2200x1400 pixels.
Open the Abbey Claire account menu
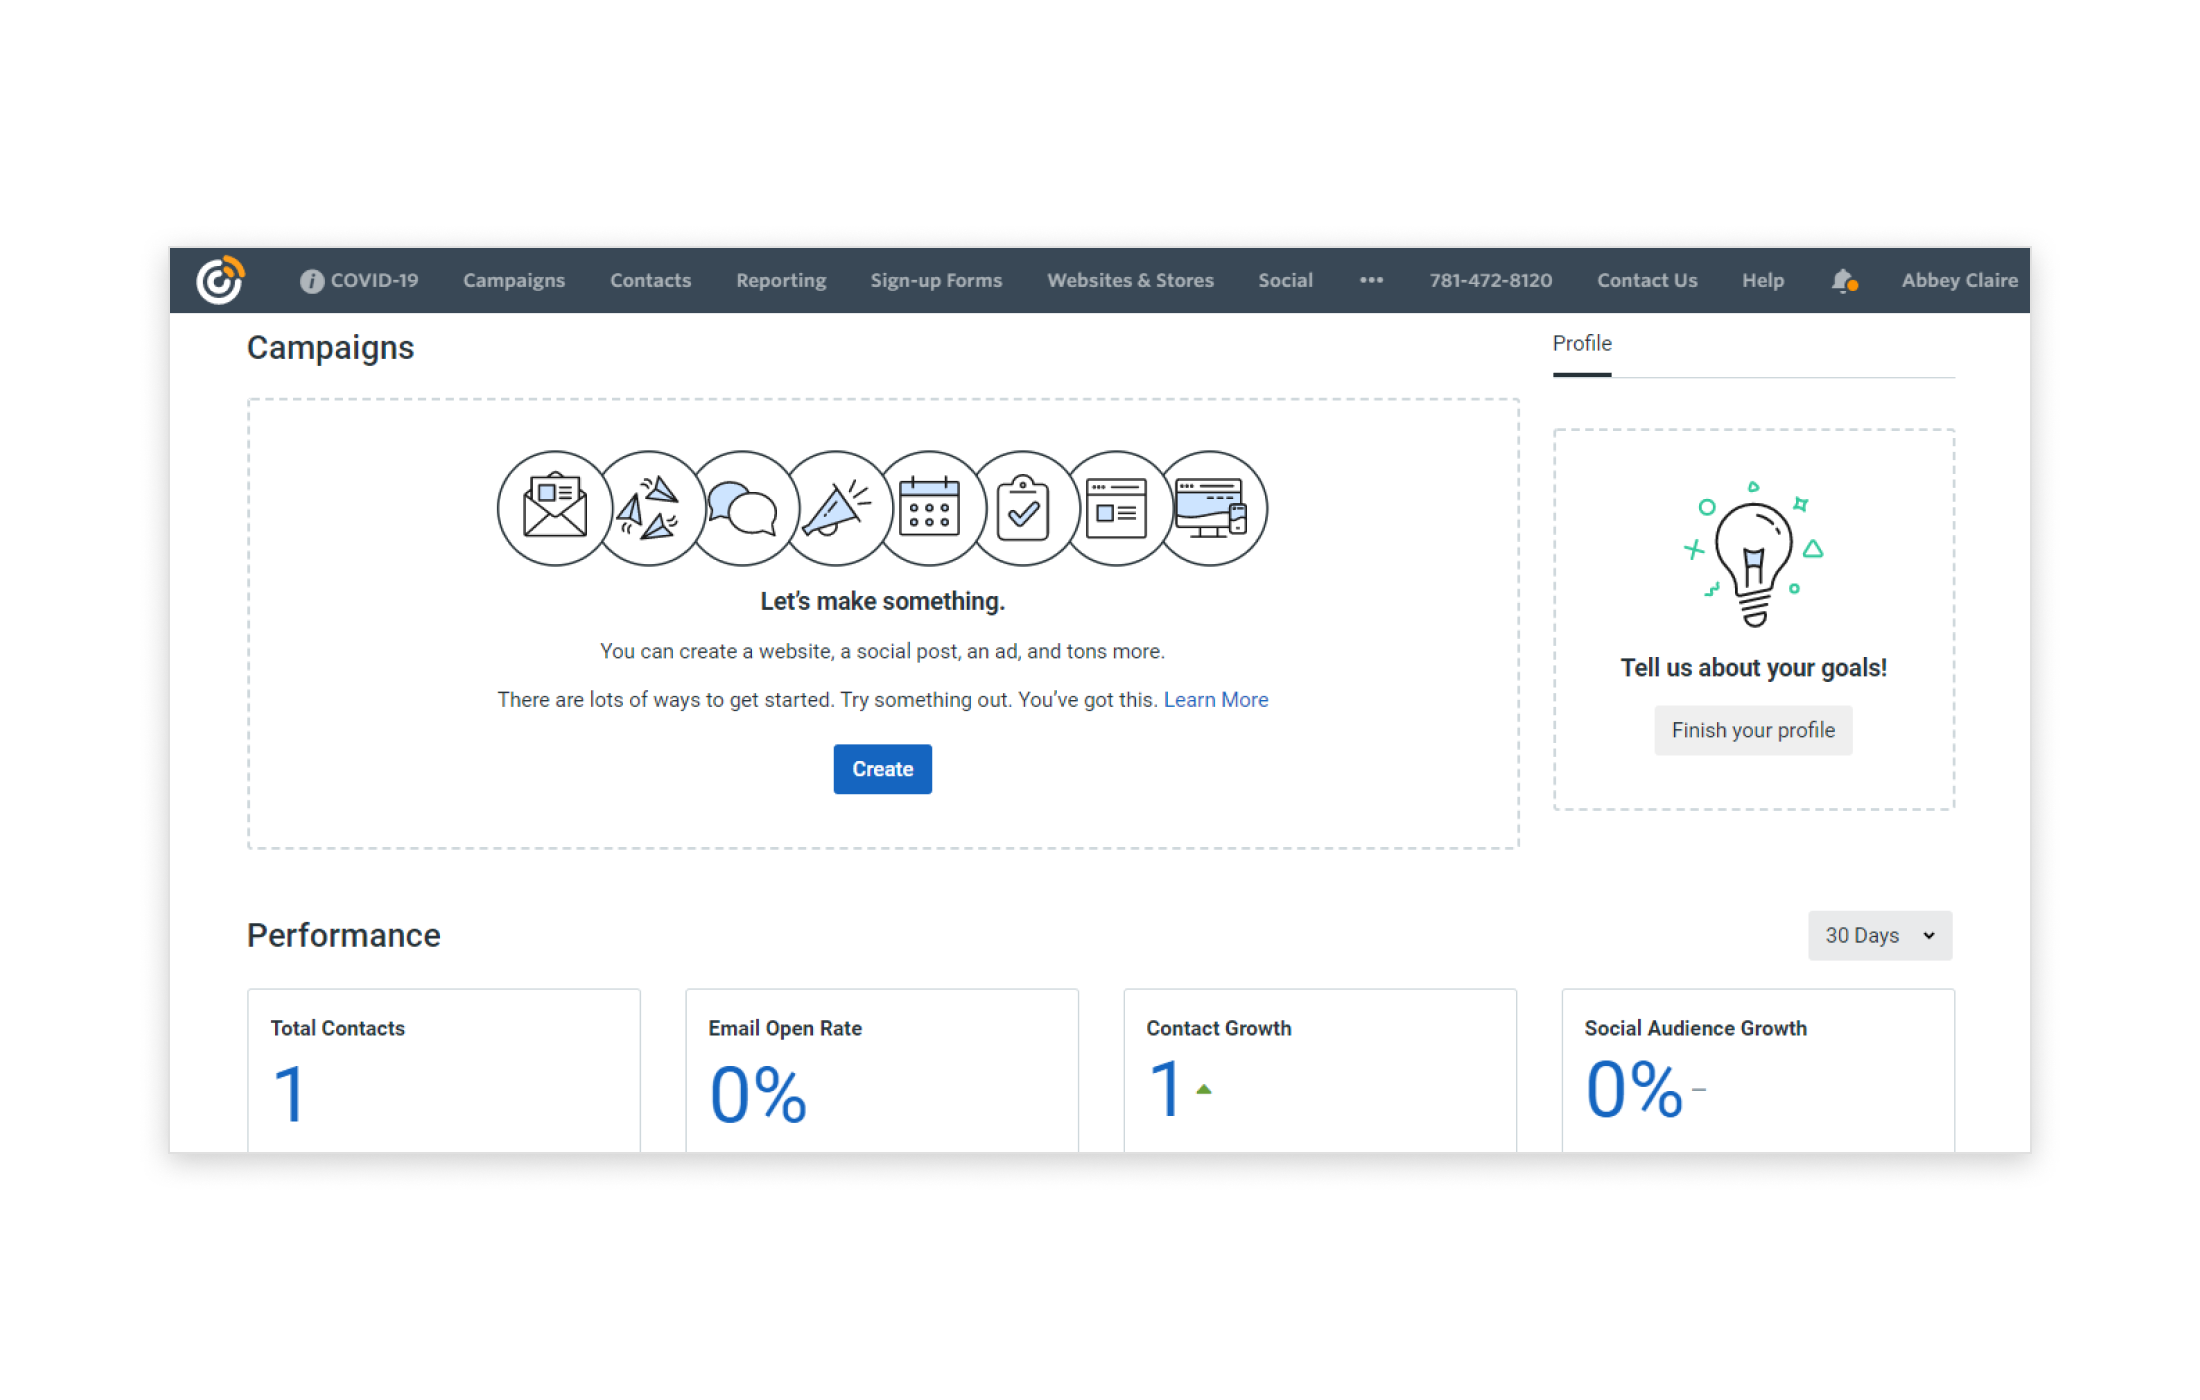(x=1959, y=281)
